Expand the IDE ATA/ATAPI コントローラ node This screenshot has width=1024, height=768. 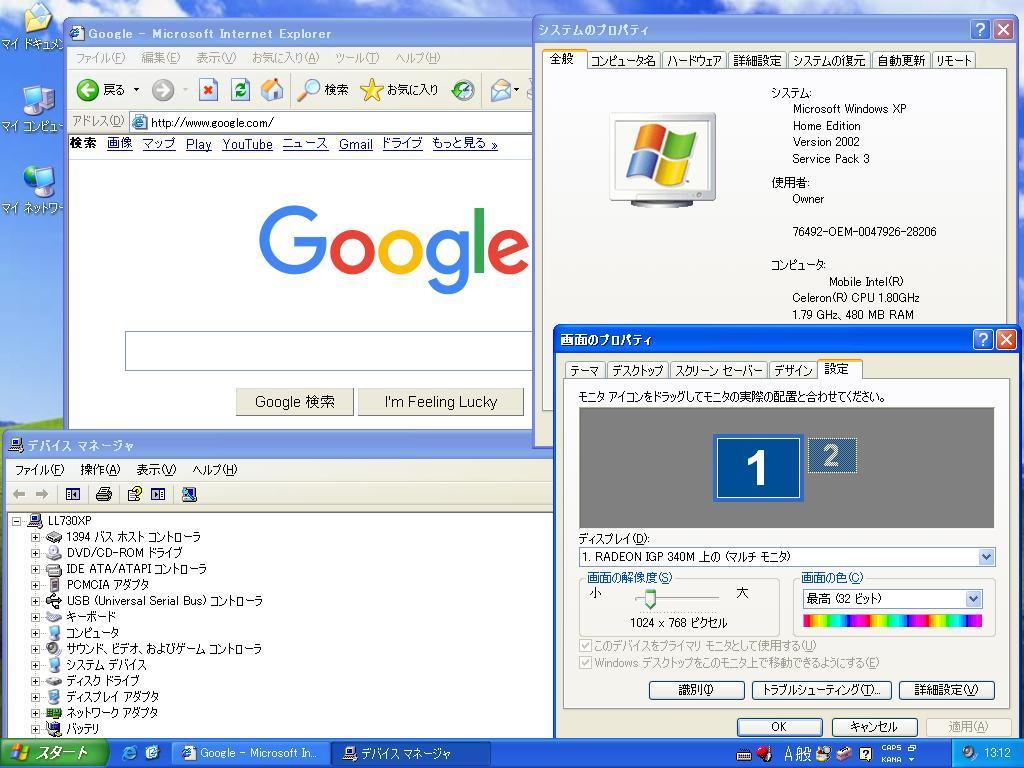[x=35, y=569]
